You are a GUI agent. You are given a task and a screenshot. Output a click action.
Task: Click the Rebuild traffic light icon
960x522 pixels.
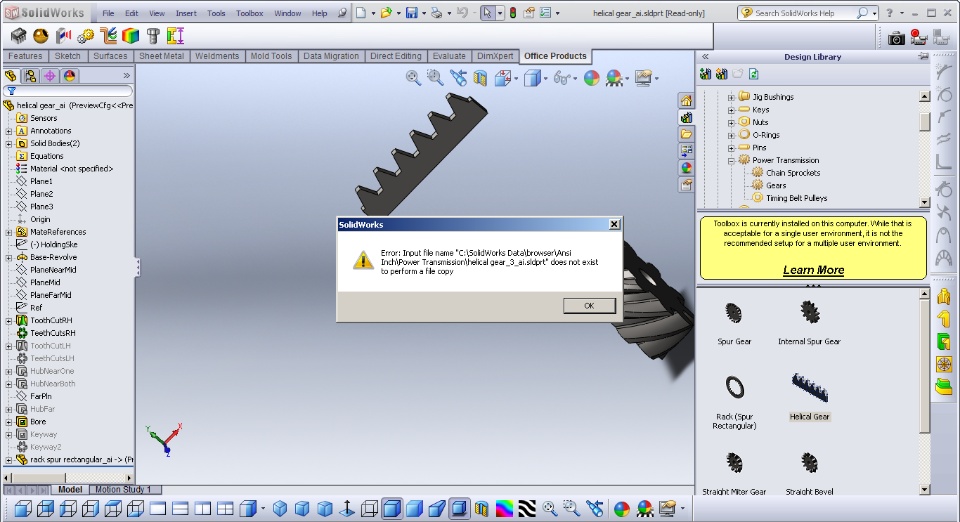[x=512, y=13]
